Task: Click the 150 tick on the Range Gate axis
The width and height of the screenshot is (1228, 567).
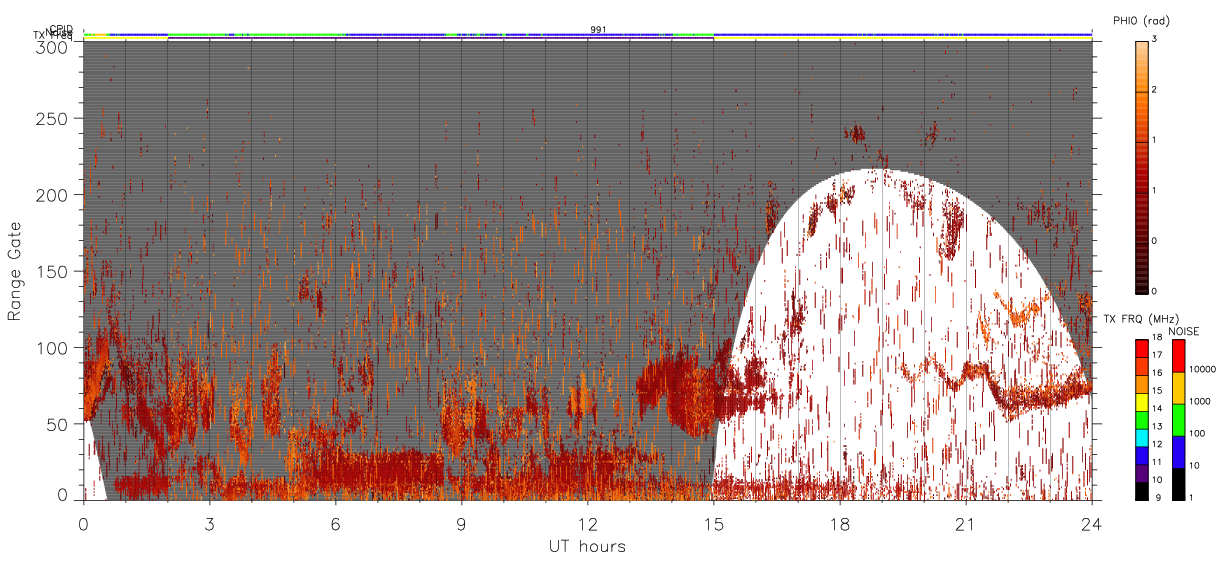Action: [52, 271]
